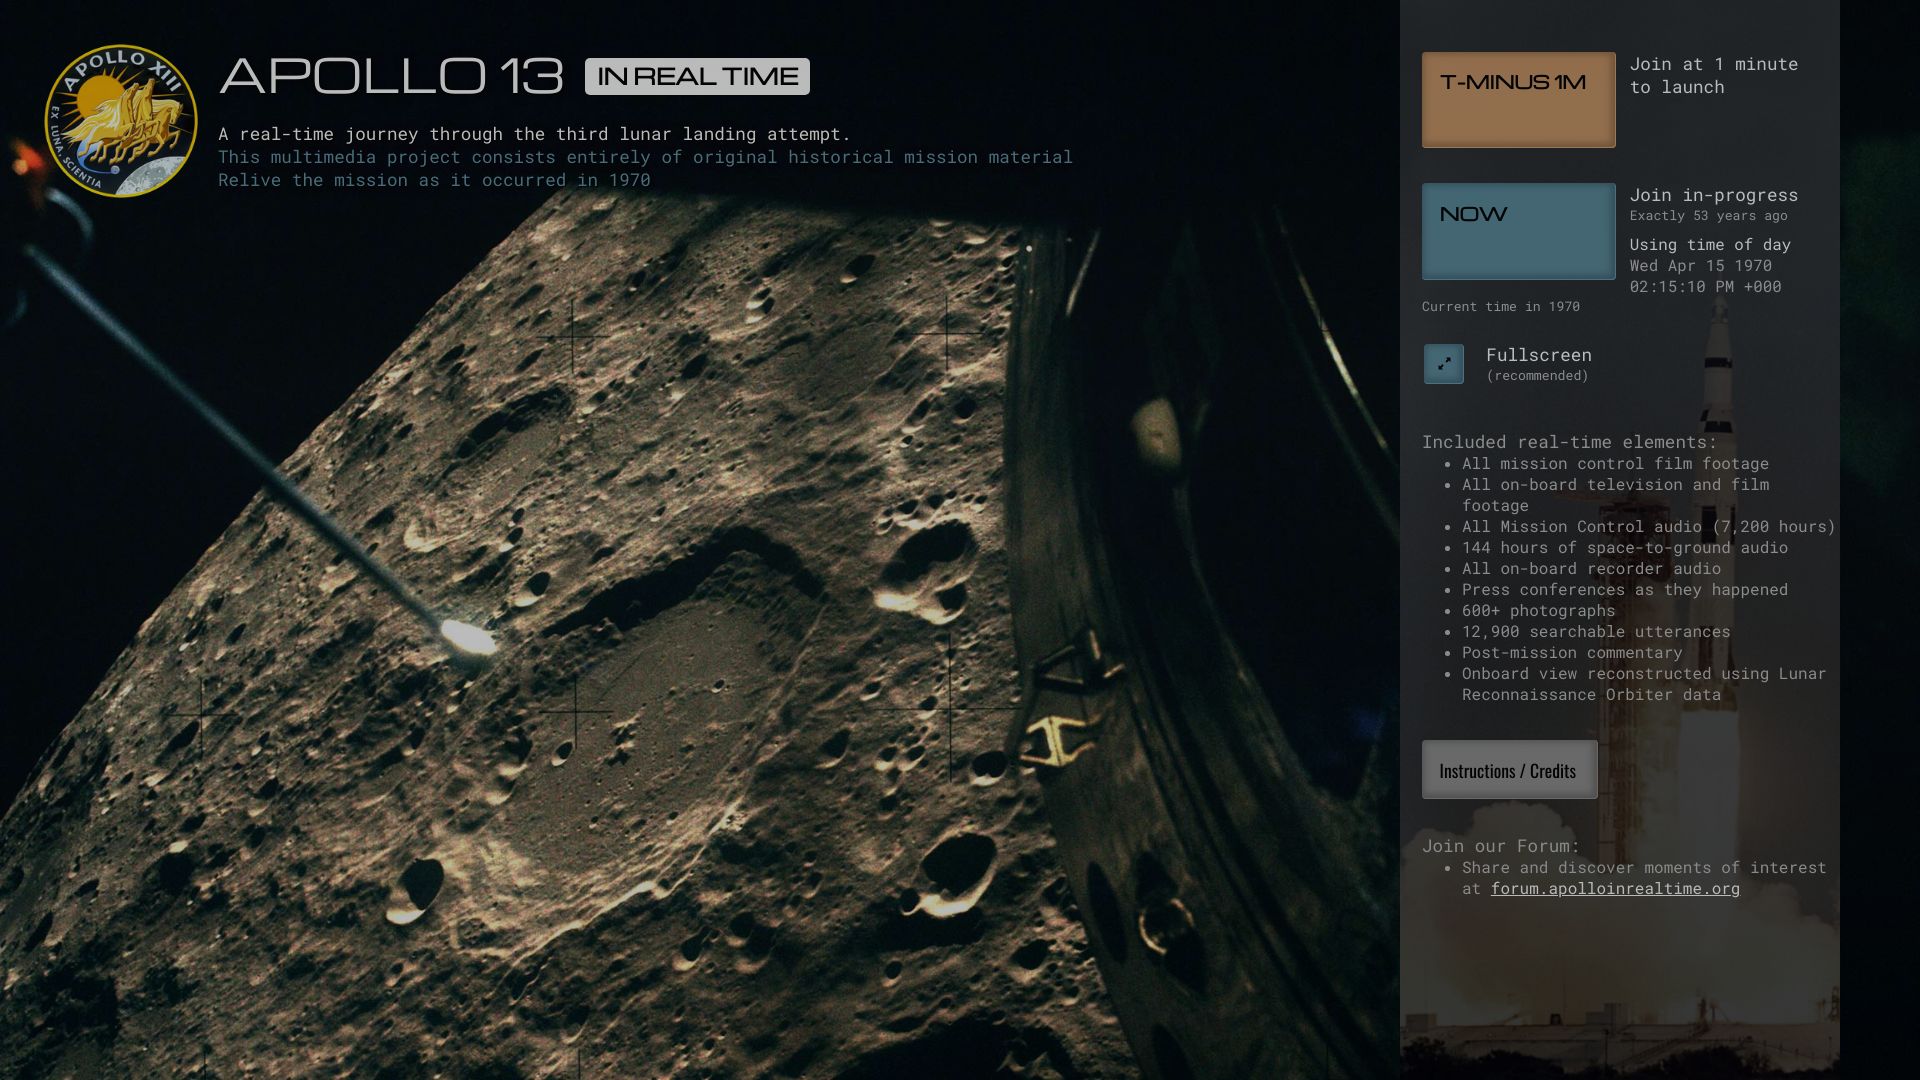Click '12,900 searchable utterances' item
Viewport: 1920px width, 1080px height.
(1596, 632)
